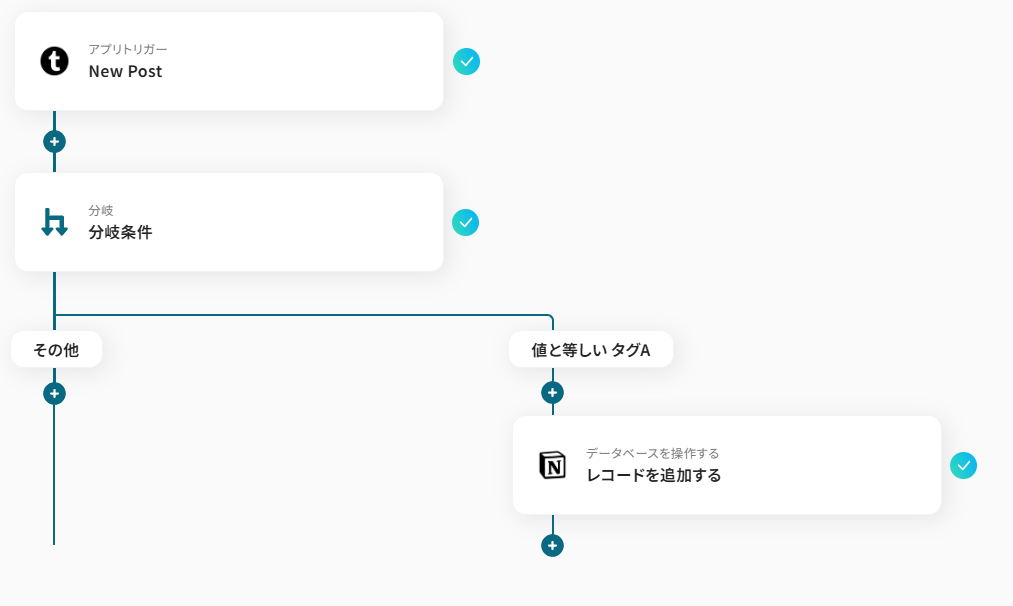Click the Tumblr icon on the New Post trigger
Image resolution: width=1013 pixels, height=606 pixels.
pyautogui.click(x=54, y=61)
